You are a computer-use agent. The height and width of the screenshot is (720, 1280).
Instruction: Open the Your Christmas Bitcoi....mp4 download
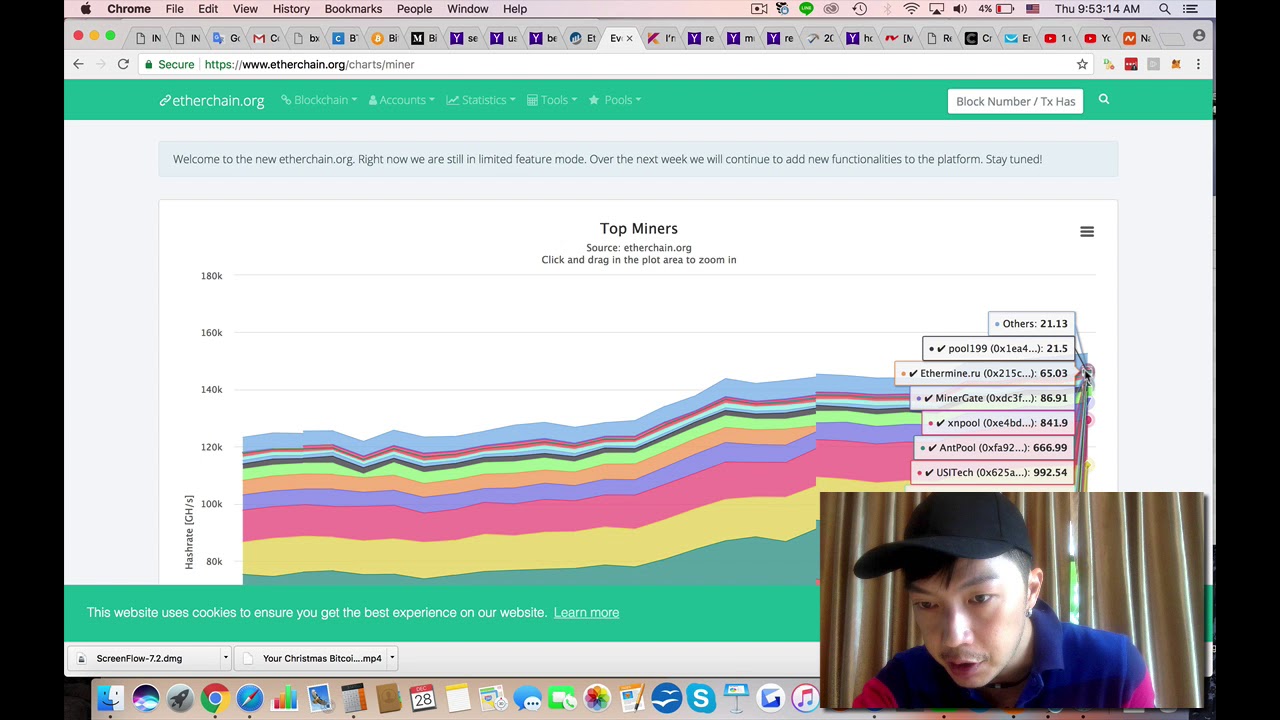pos(312,658)
